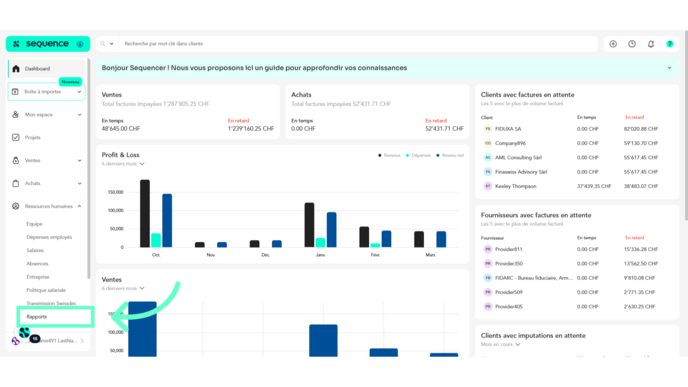Expand the Boîte à importer chevron

tap(79, 92)
